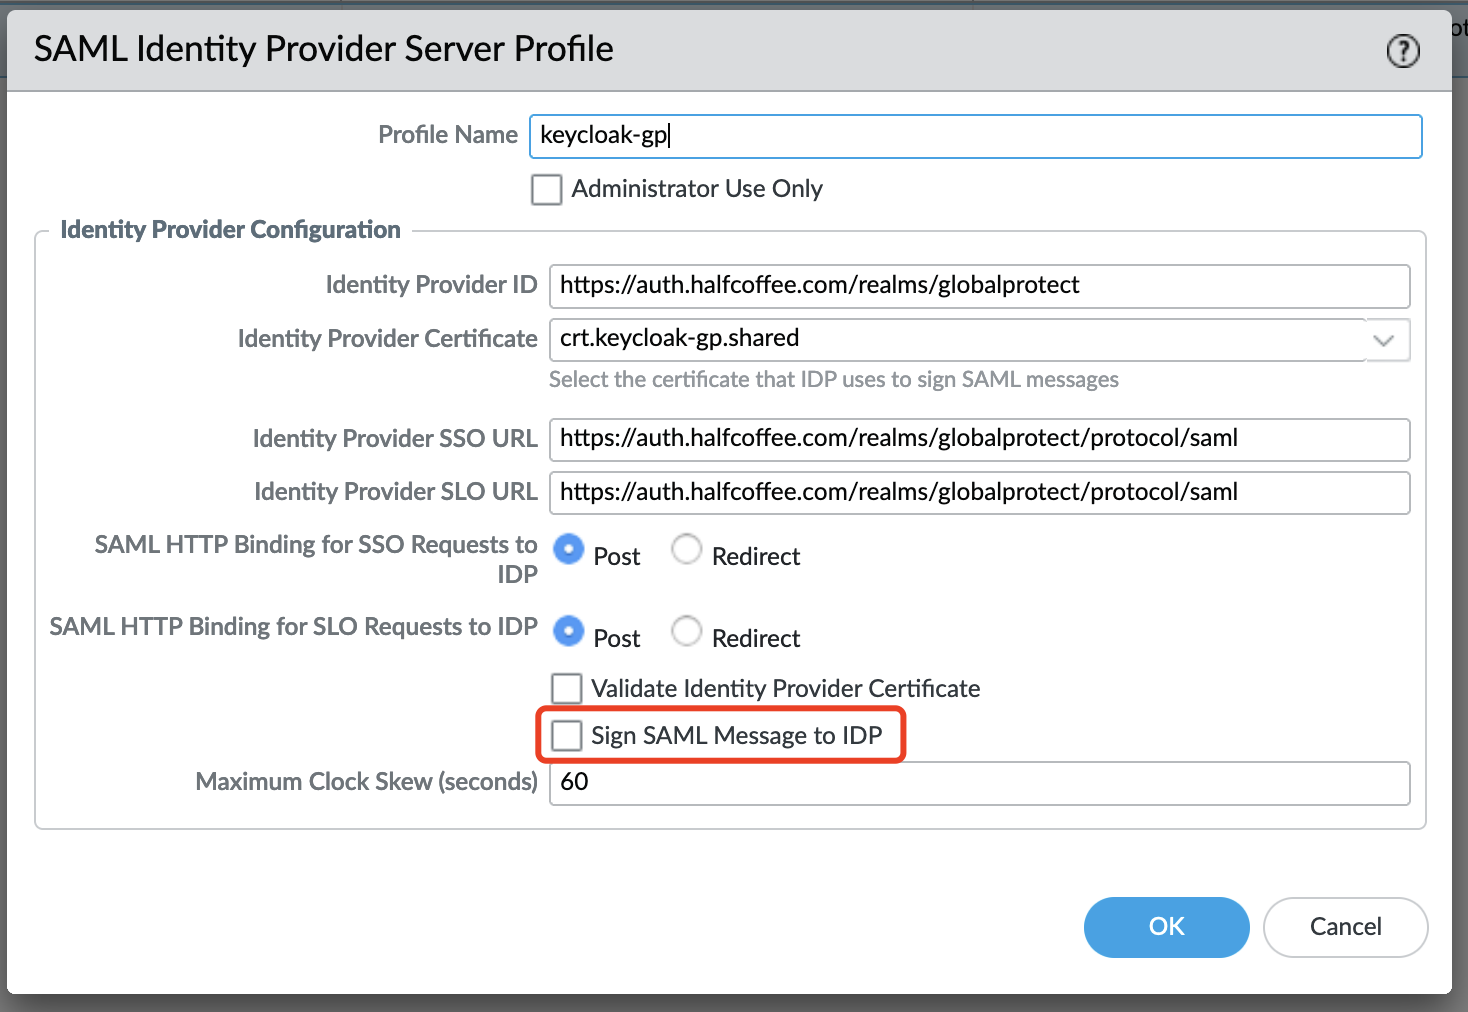Select Post binding for SLO requests
The width and height of the screenshot is (1468, 1012).
pos(568,630)
